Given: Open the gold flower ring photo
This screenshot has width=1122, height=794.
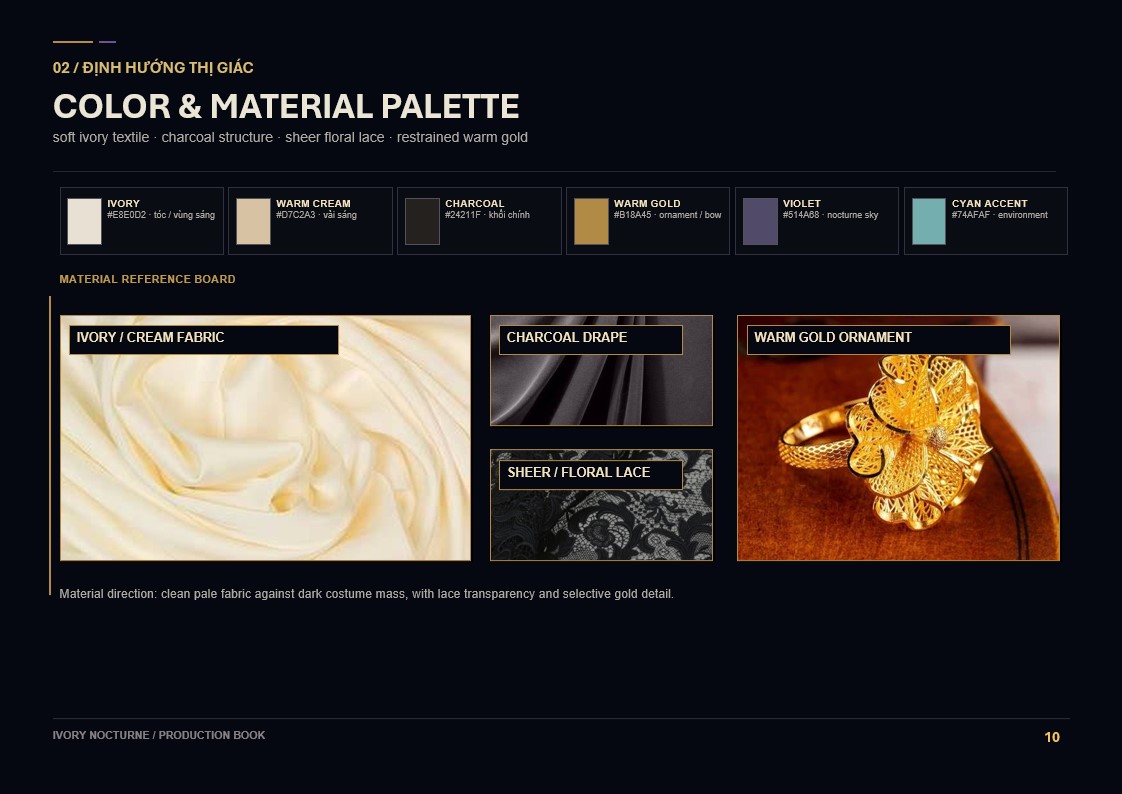Looking at the screenshot, I should 898,438.
